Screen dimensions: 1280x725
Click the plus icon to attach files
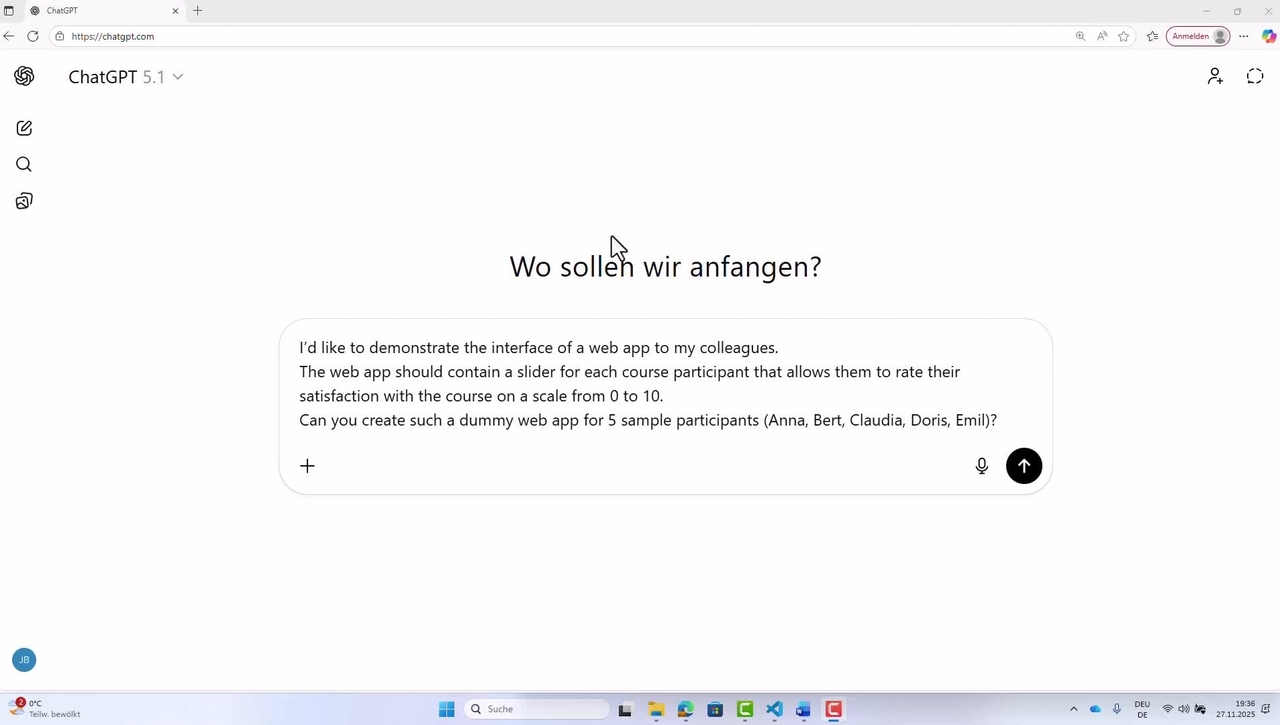coord(307,466)
